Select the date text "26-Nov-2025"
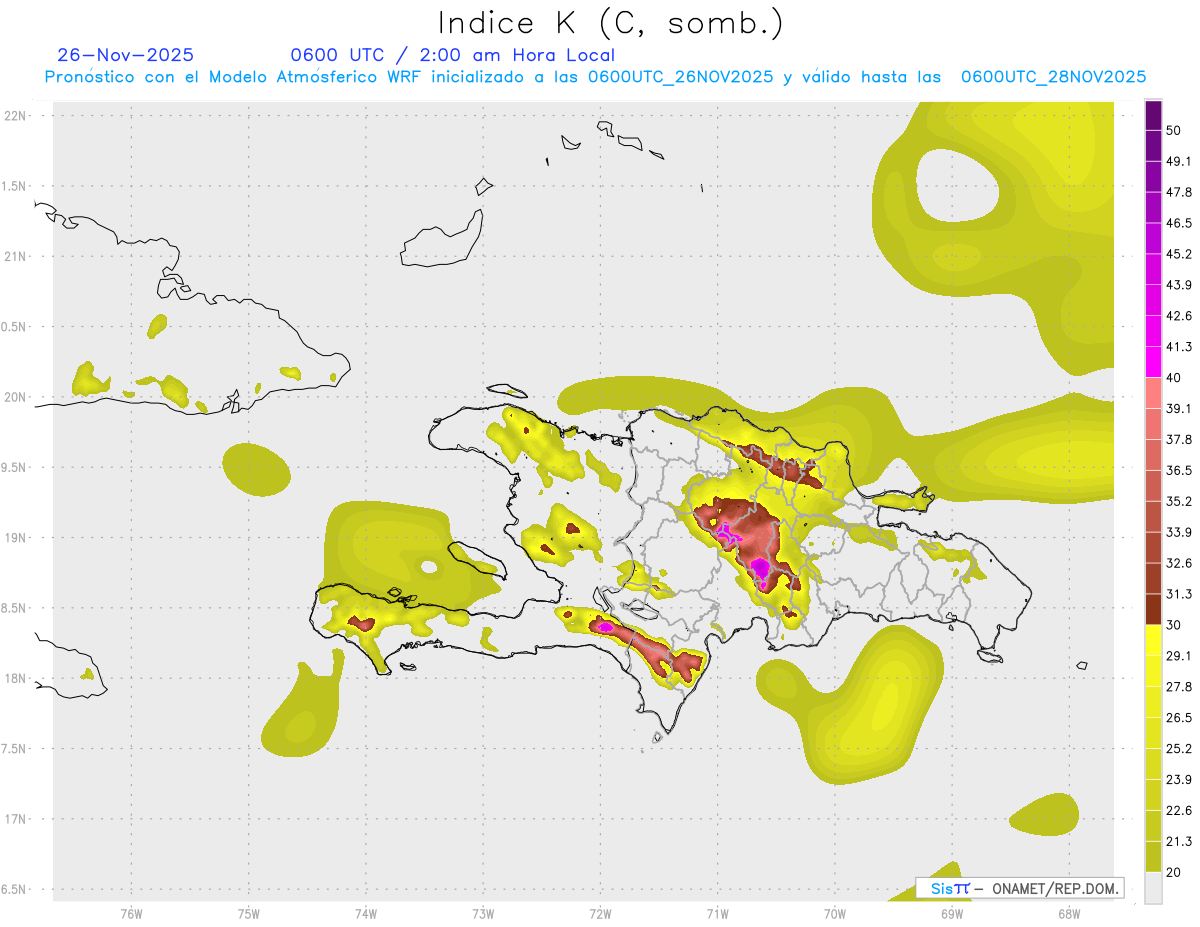The image size is (1200, 927). [x=126, y=55]
